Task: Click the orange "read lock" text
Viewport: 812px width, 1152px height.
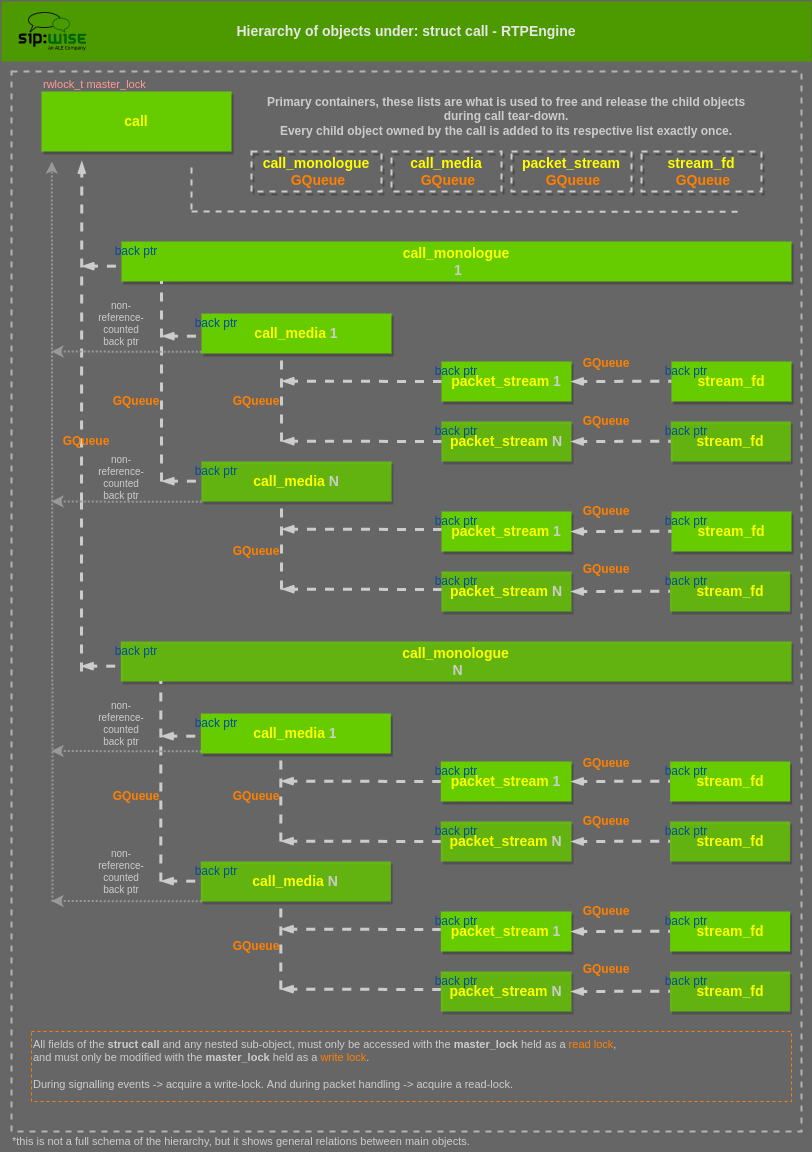Action: coord(591,1044)
